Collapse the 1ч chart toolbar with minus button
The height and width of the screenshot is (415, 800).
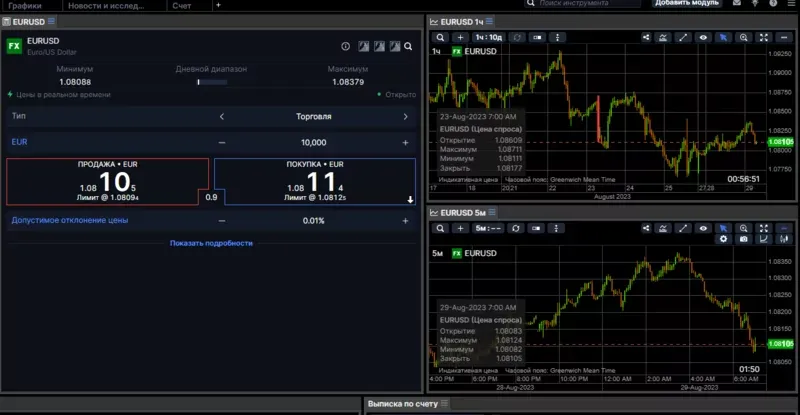click(x=784, y=37)
